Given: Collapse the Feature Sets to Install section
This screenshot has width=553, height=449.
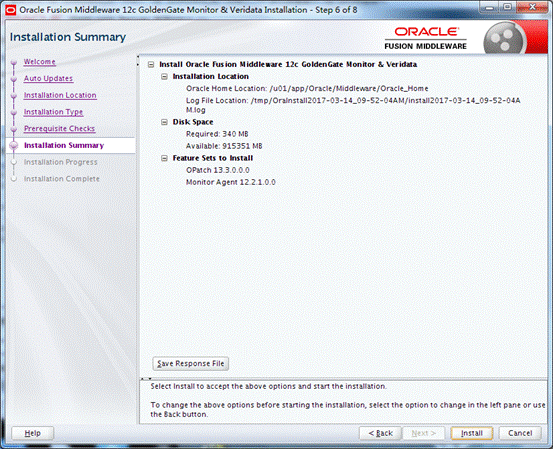Looking at the screenshot, I should click(x=164, y=158).
